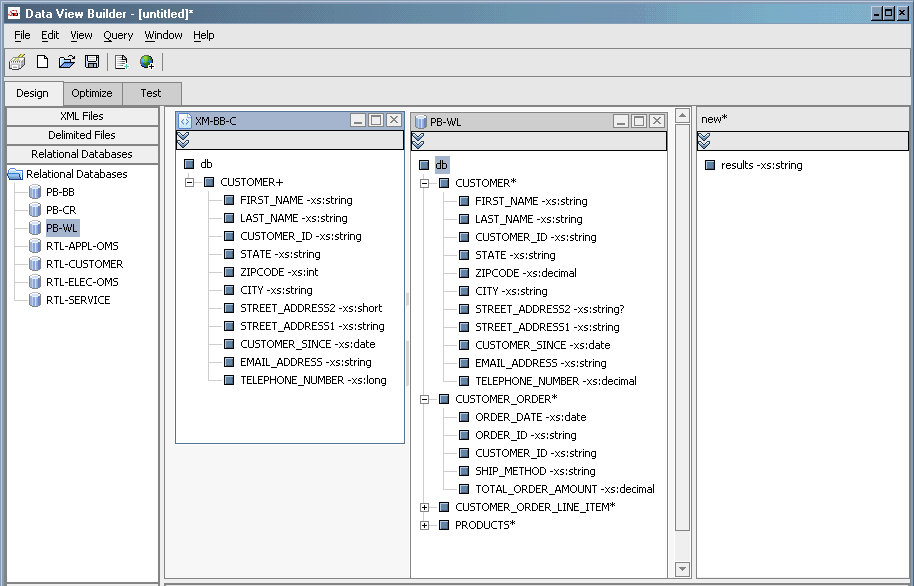Click the XML Files button
Screen dimensions: 914x586
point(82,116)
